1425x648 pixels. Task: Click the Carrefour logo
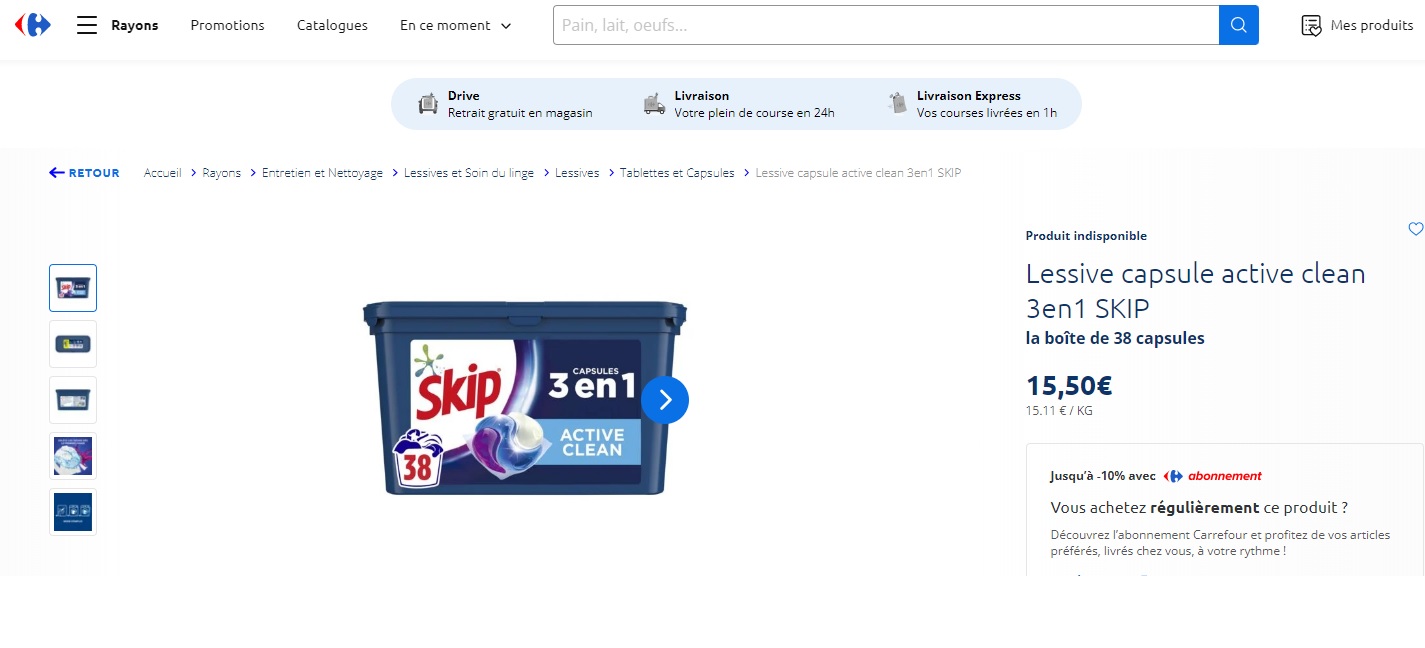(x=32, y=25)
